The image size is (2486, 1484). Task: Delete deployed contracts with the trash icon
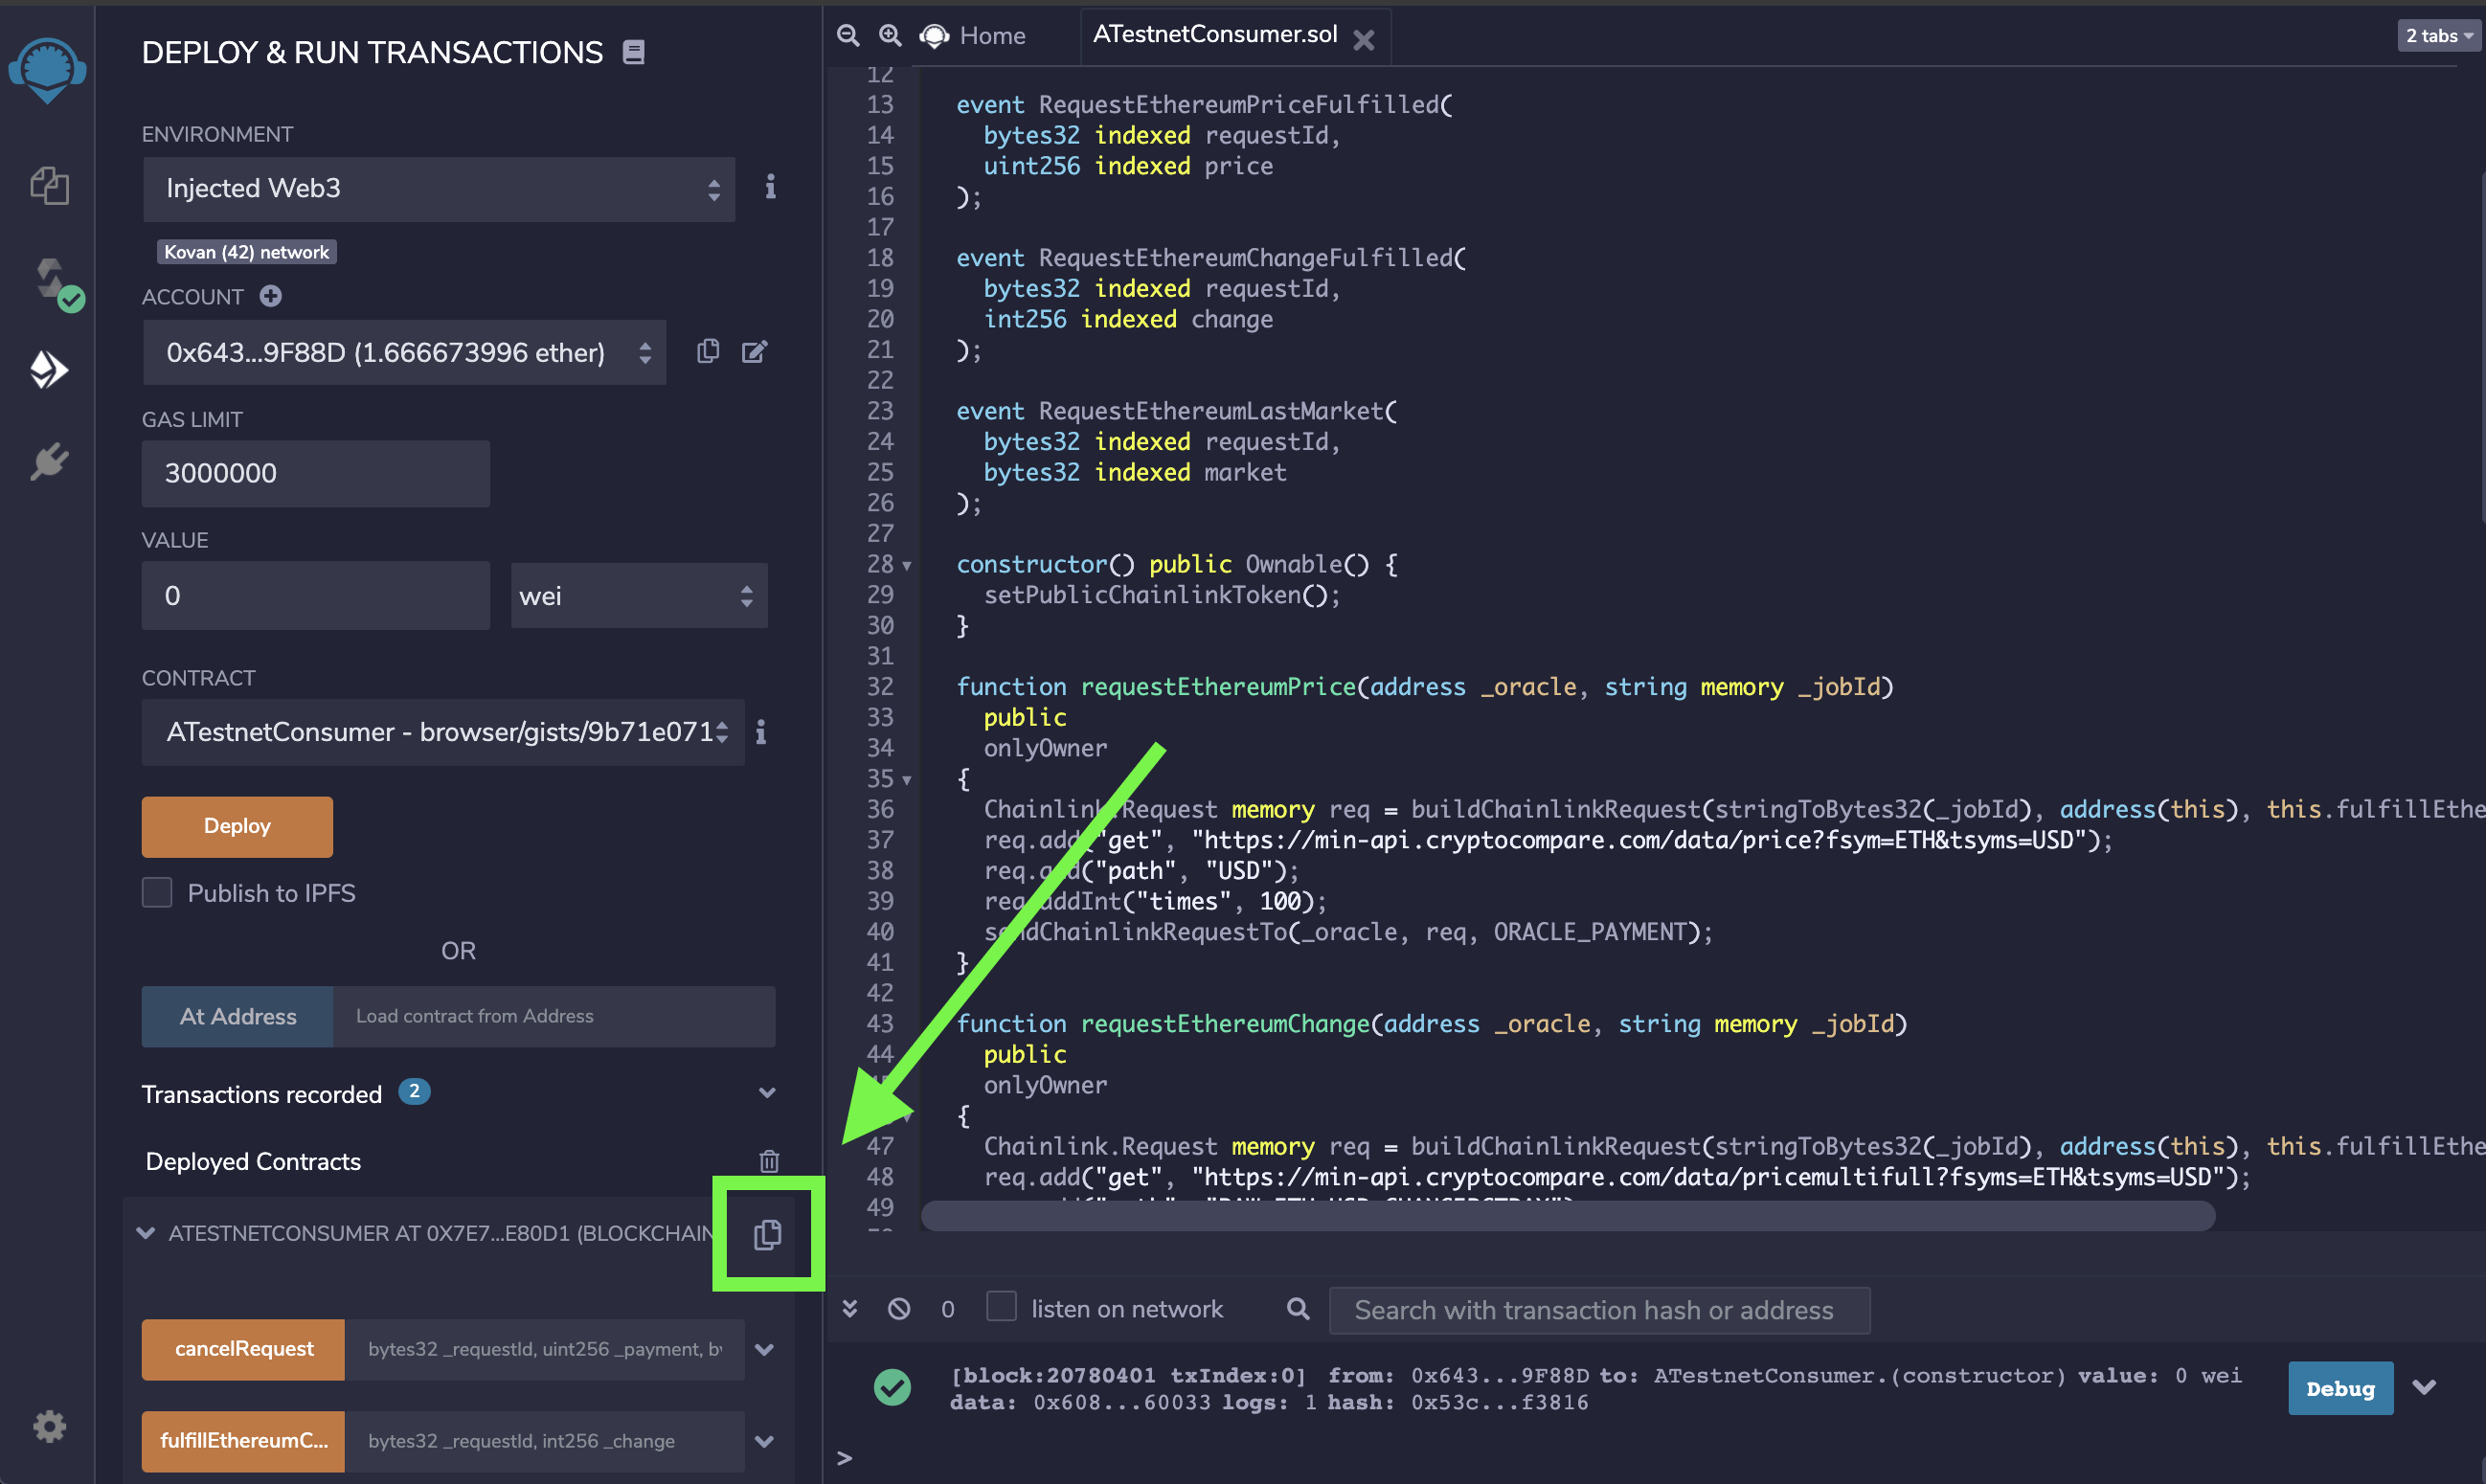click(x=769, y=1161)
